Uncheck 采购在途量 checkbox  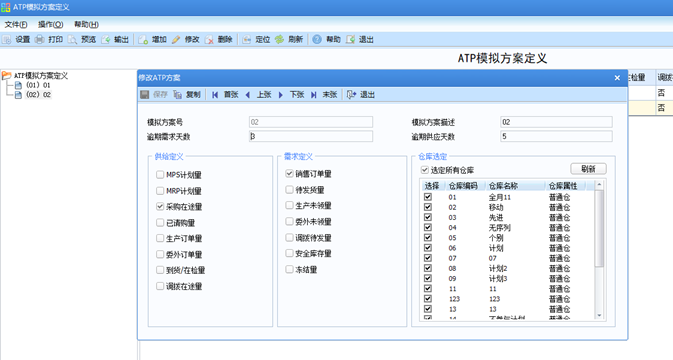(x=160, y=206)
